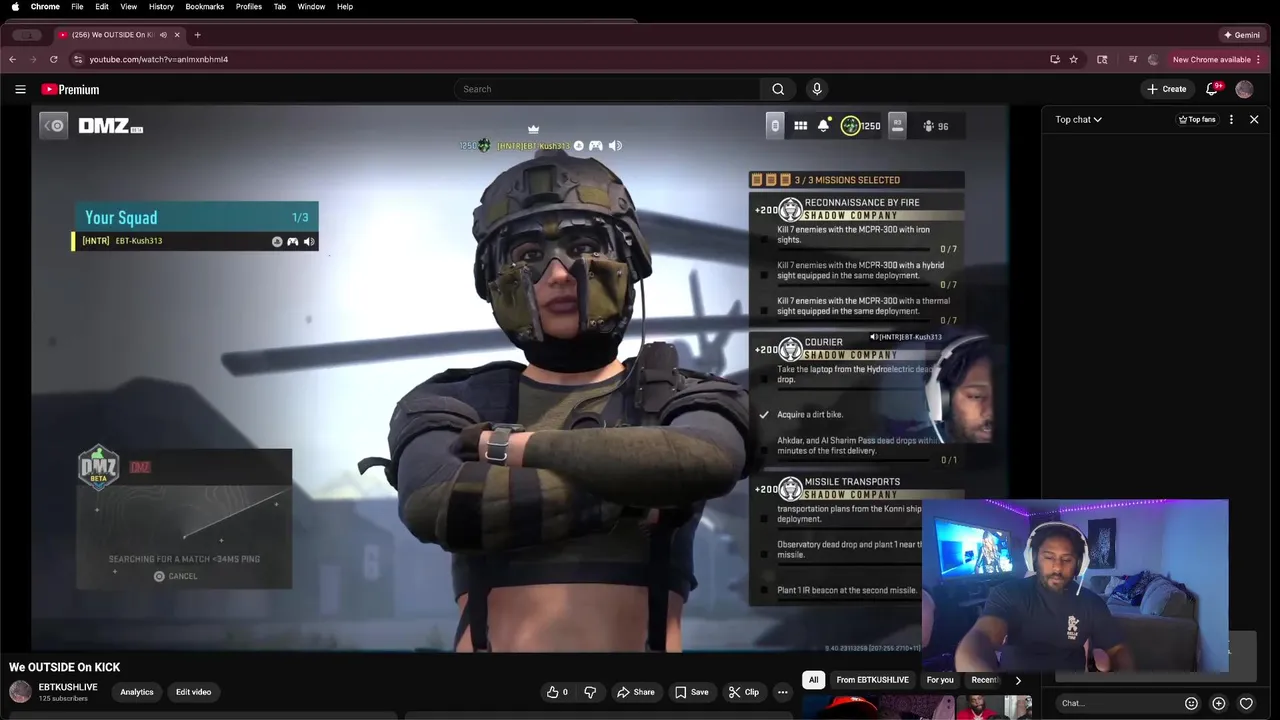
Task: Open channel Analytics
Action: [137, 692]
